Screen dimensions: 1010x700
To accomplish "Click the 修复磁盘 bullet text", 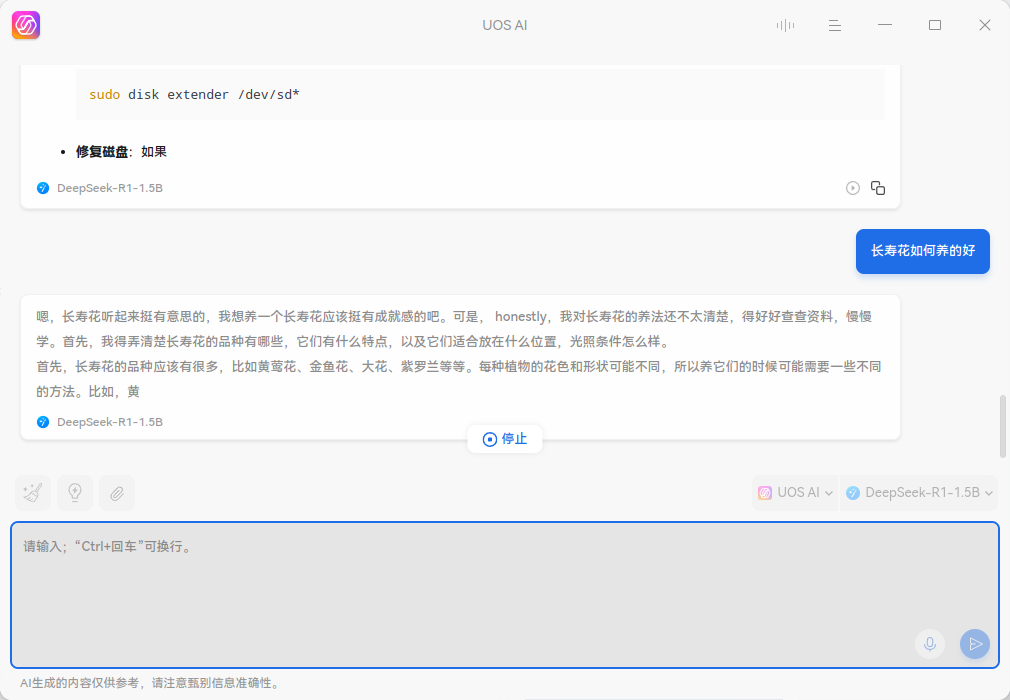I will tap(121, 152).
